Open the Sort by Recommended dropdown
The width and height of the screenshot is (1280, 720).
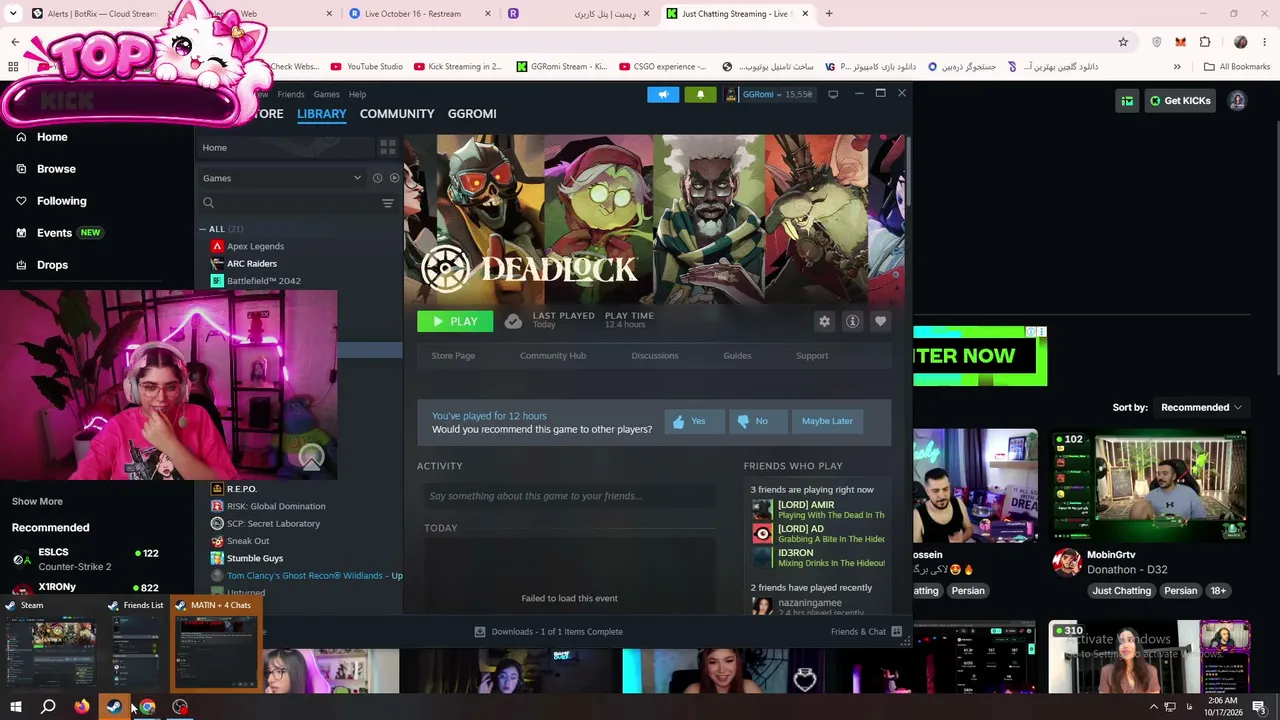(x=1201, y=407)
